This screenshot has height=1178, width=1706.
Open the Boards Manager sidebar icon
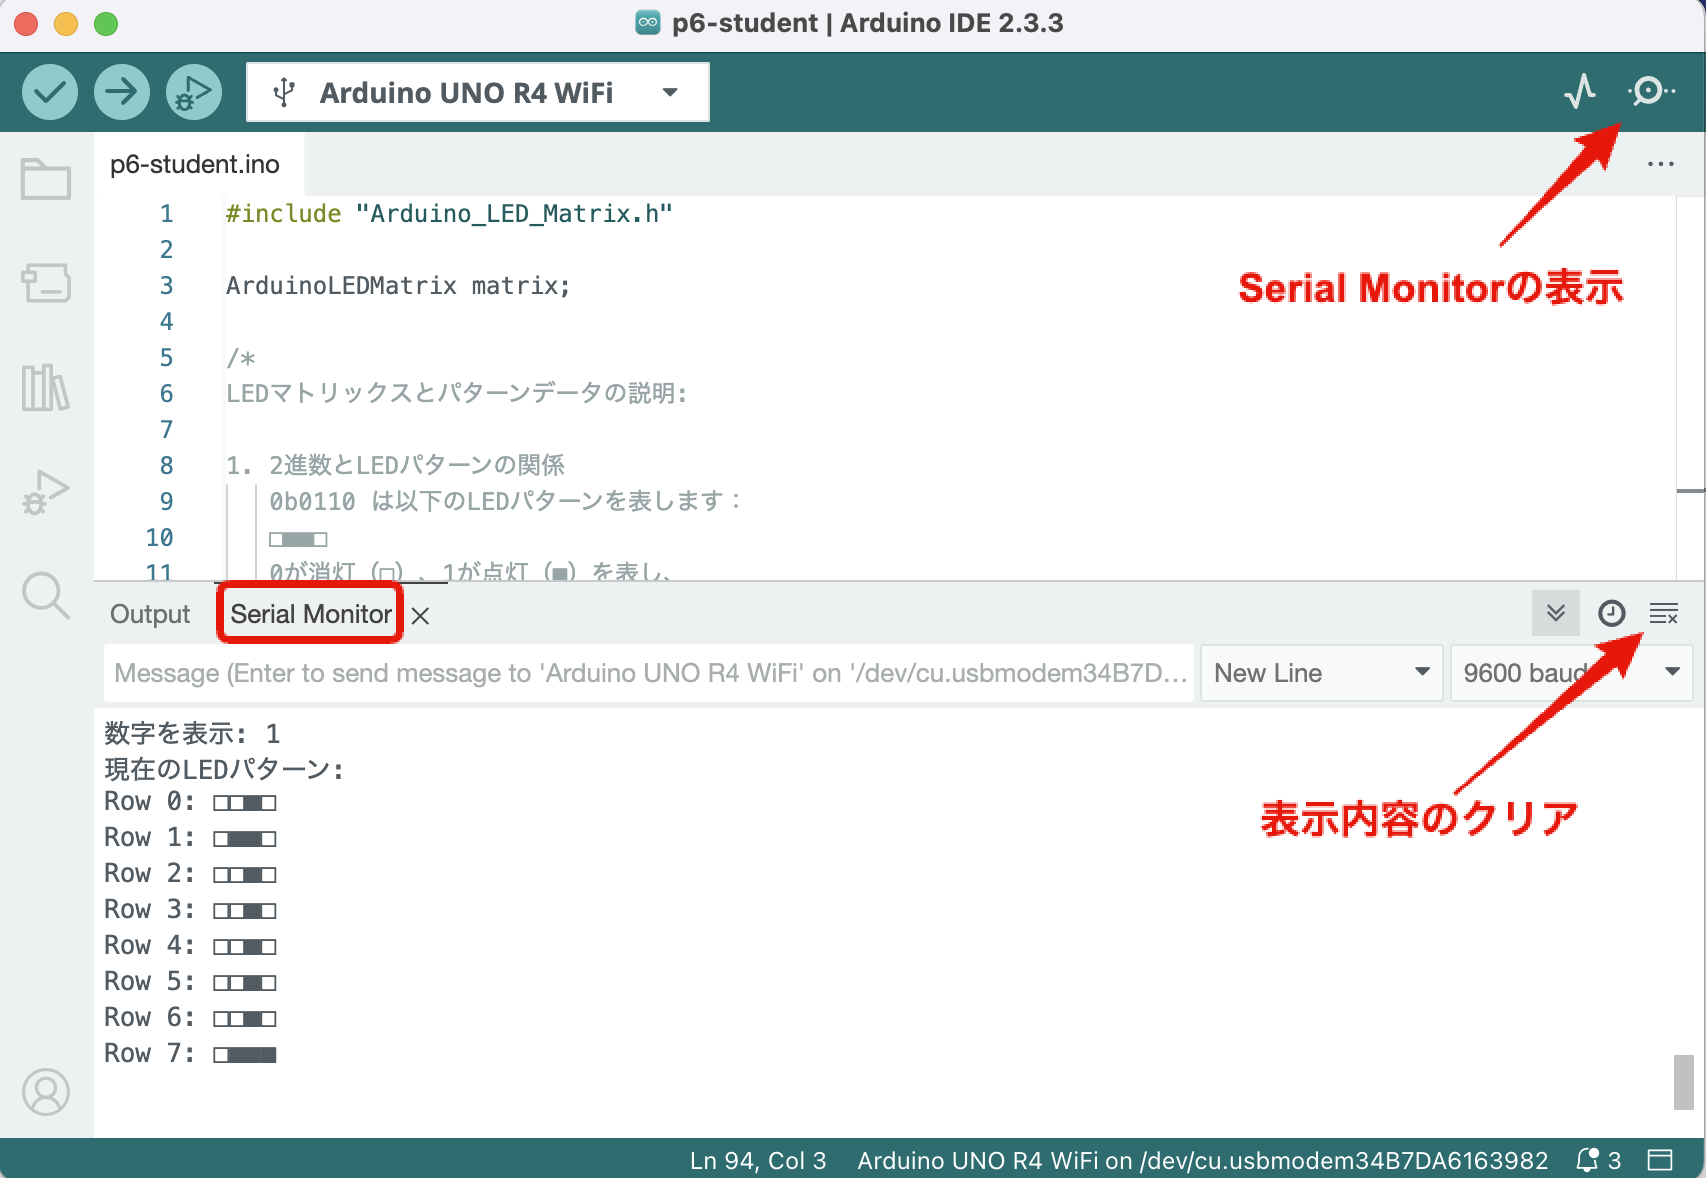46,283
